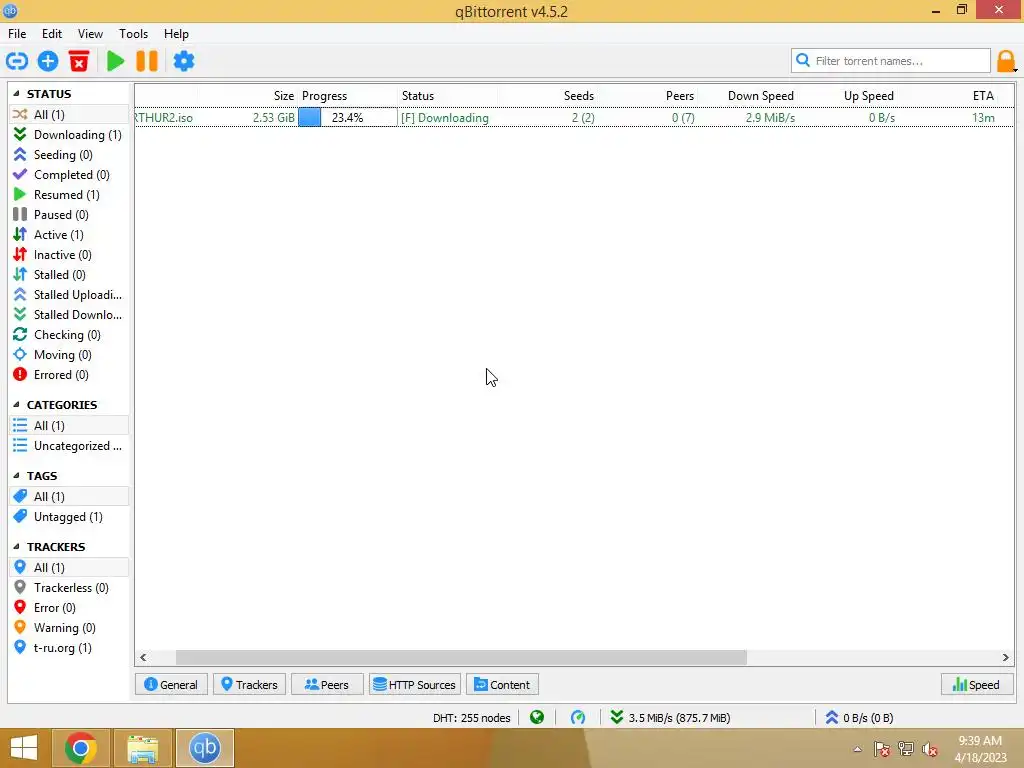
Task: Open the Speed graph button
Action: click(977, 684)
